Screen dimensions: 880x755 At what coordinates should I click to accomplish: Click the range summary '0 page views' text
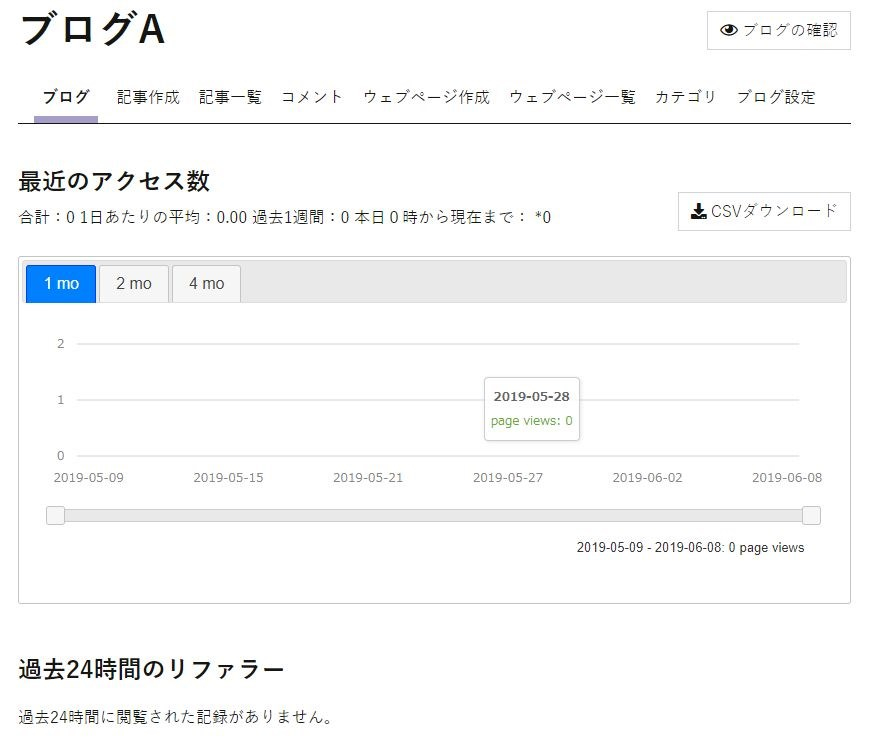pos(766,547)
